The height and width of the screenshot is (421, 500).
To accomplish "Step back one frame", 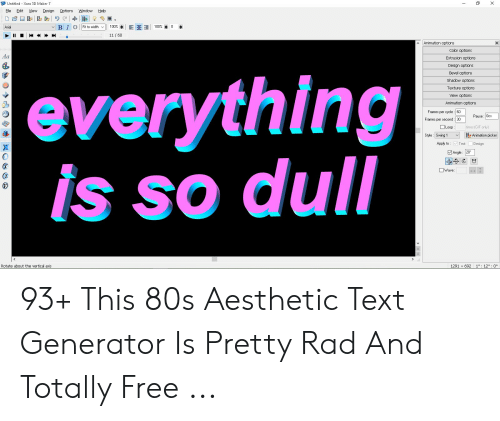I will pyautogui.click(x=39, y=35).
